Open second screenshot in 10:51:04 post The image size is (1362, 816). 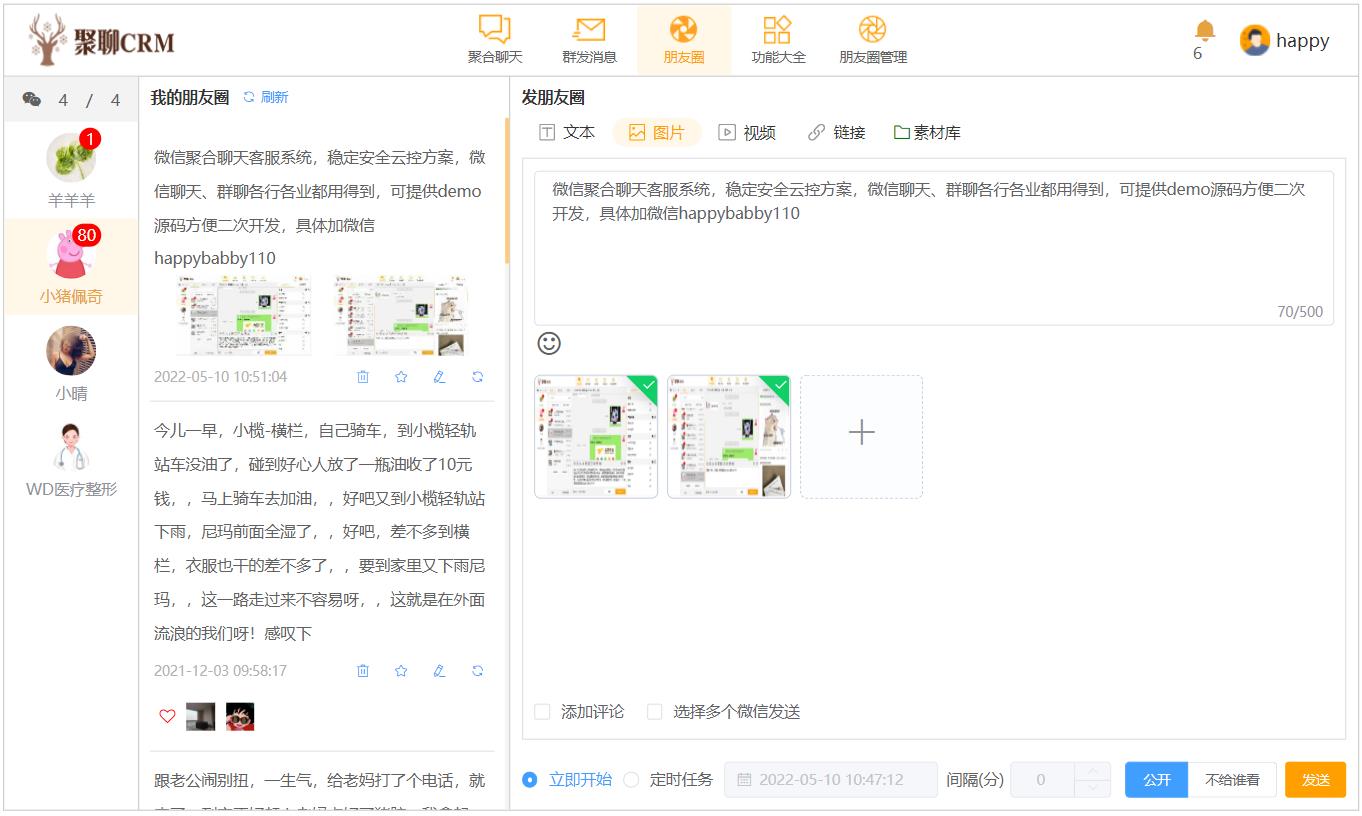click(x=401, y=316)
